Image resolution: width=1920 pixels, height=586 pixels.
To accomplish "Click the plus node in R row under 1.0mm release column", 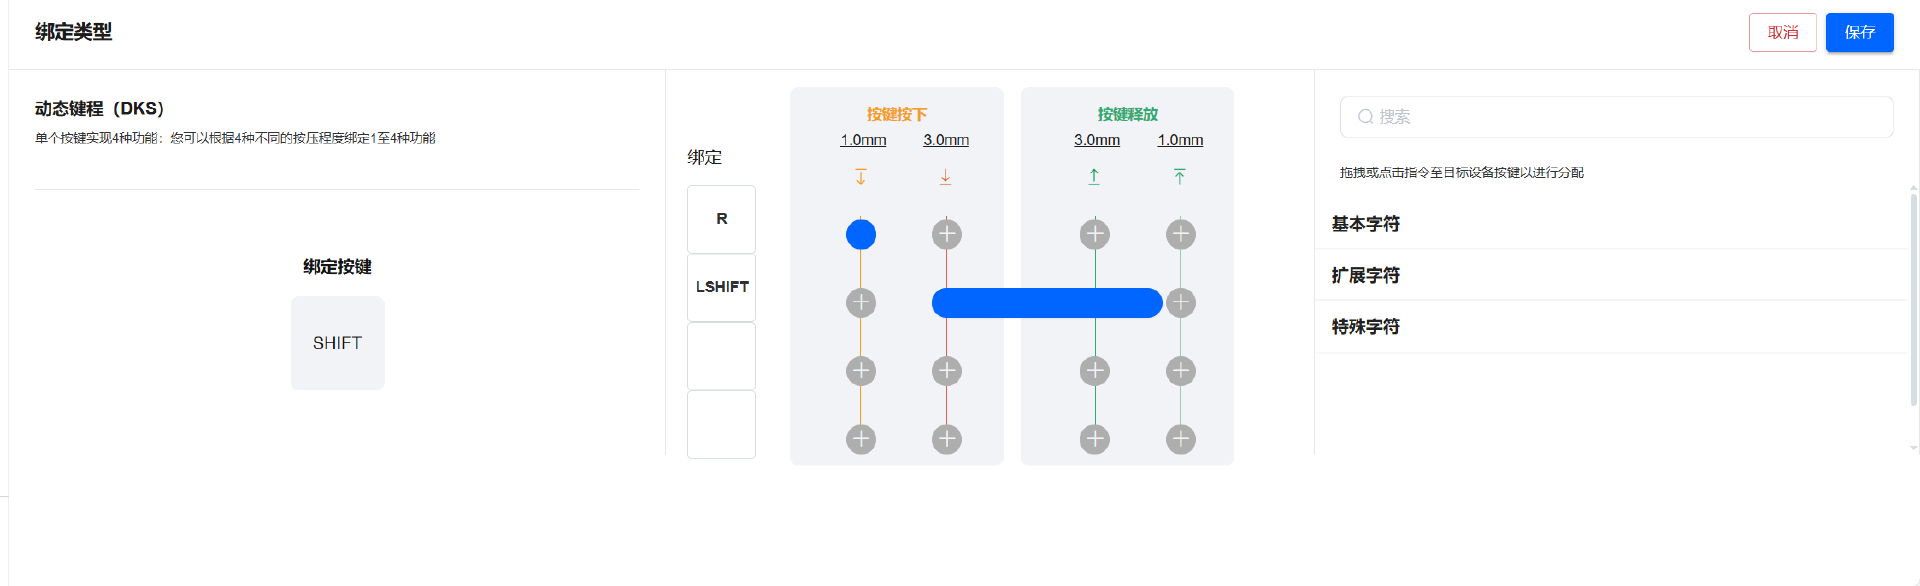I will [1180, 234].
